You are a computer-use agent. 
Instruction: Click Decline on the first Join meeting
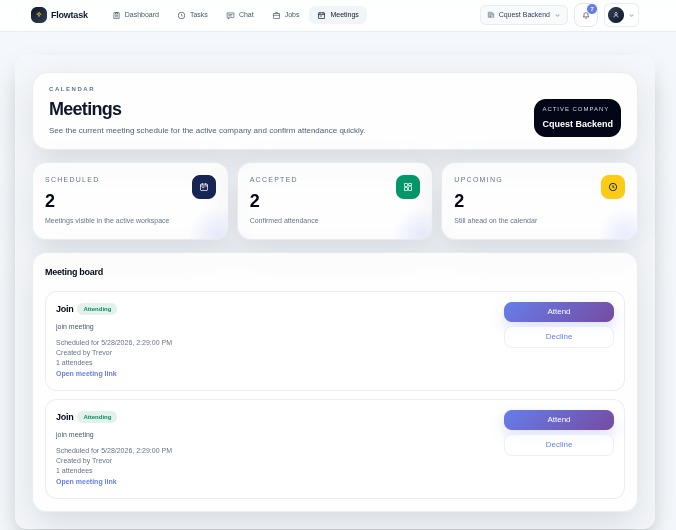559,337
